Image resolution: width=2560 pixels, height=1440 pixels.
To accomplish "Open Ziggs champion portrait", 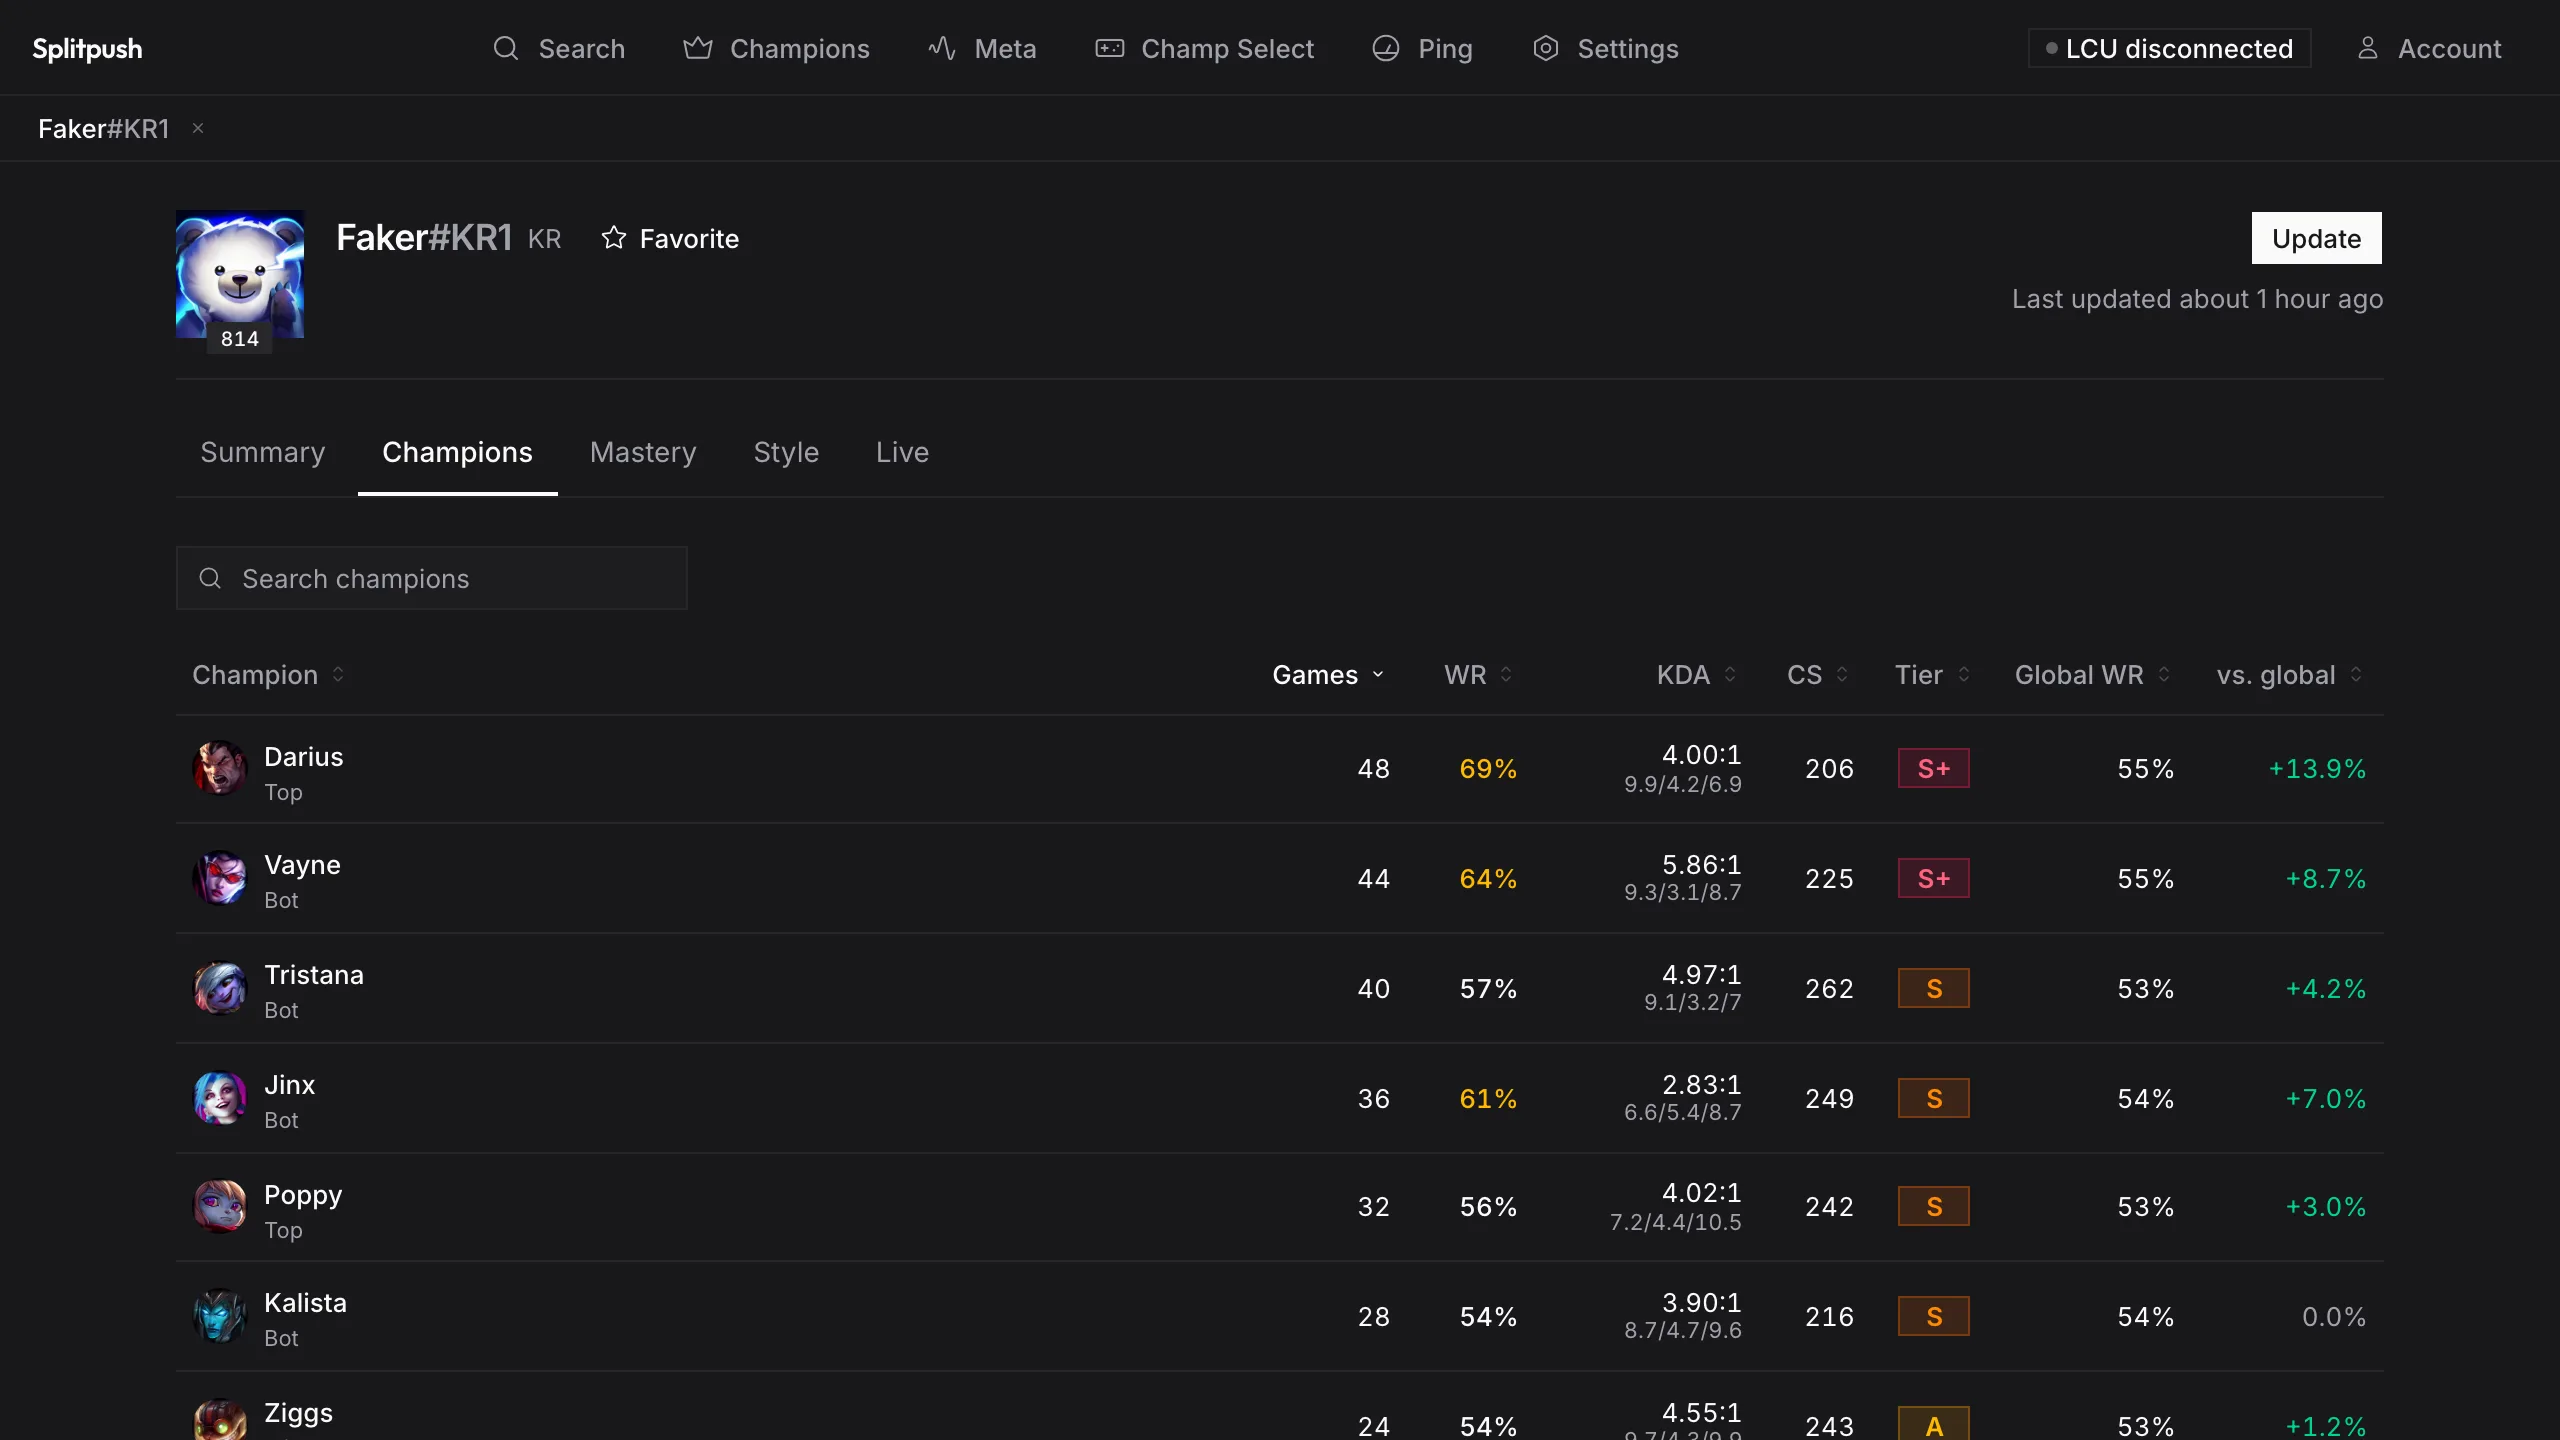I will pyautogui.click(x=220, y=1420).
